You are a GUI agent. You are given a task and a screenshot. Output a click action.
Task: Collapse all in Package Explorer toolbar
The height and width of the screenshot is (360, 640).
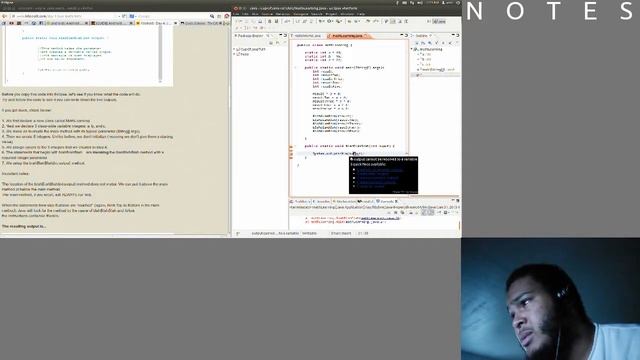(271, 43)
